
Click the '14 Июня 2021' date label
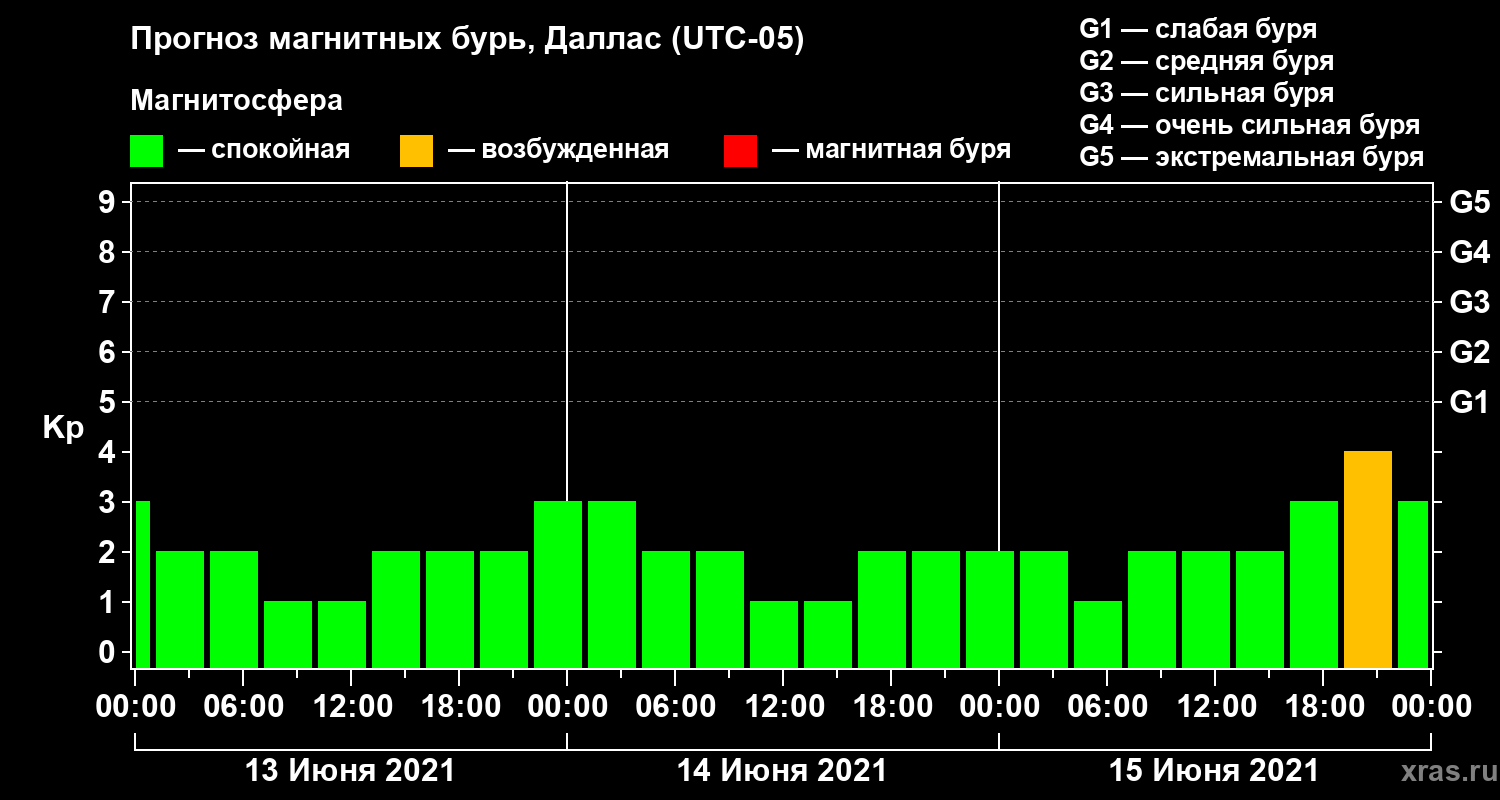click(782, 771)
